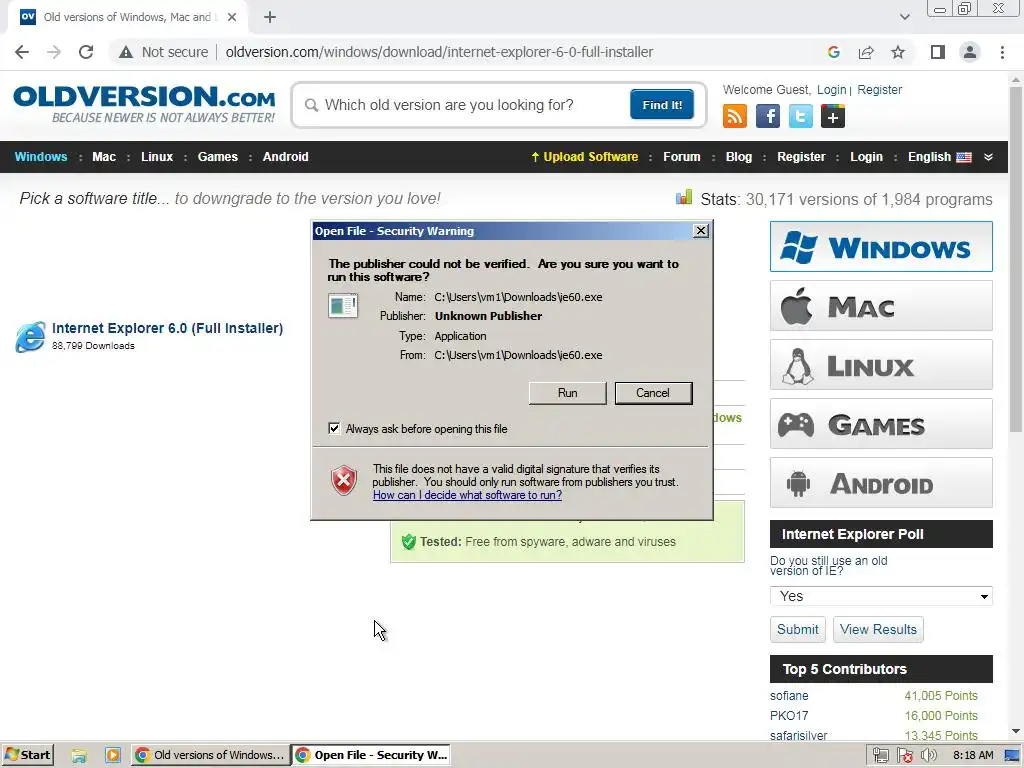Reload the oldversion.com page
Viewport: 1024px width, 768px height.
coord(86,52)
